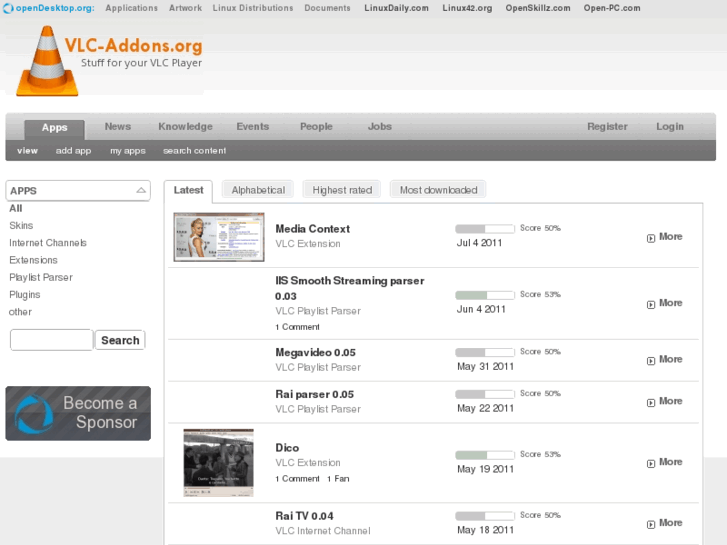
Task: Click the More arrow icon for Dico
Action: [651, 463]
